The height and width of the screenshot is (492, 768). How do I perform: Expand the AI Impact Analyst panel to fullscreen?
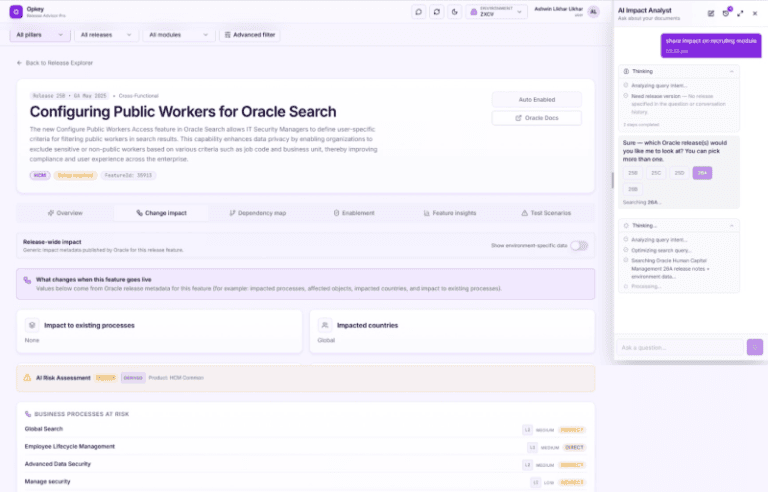coord(740,13)
